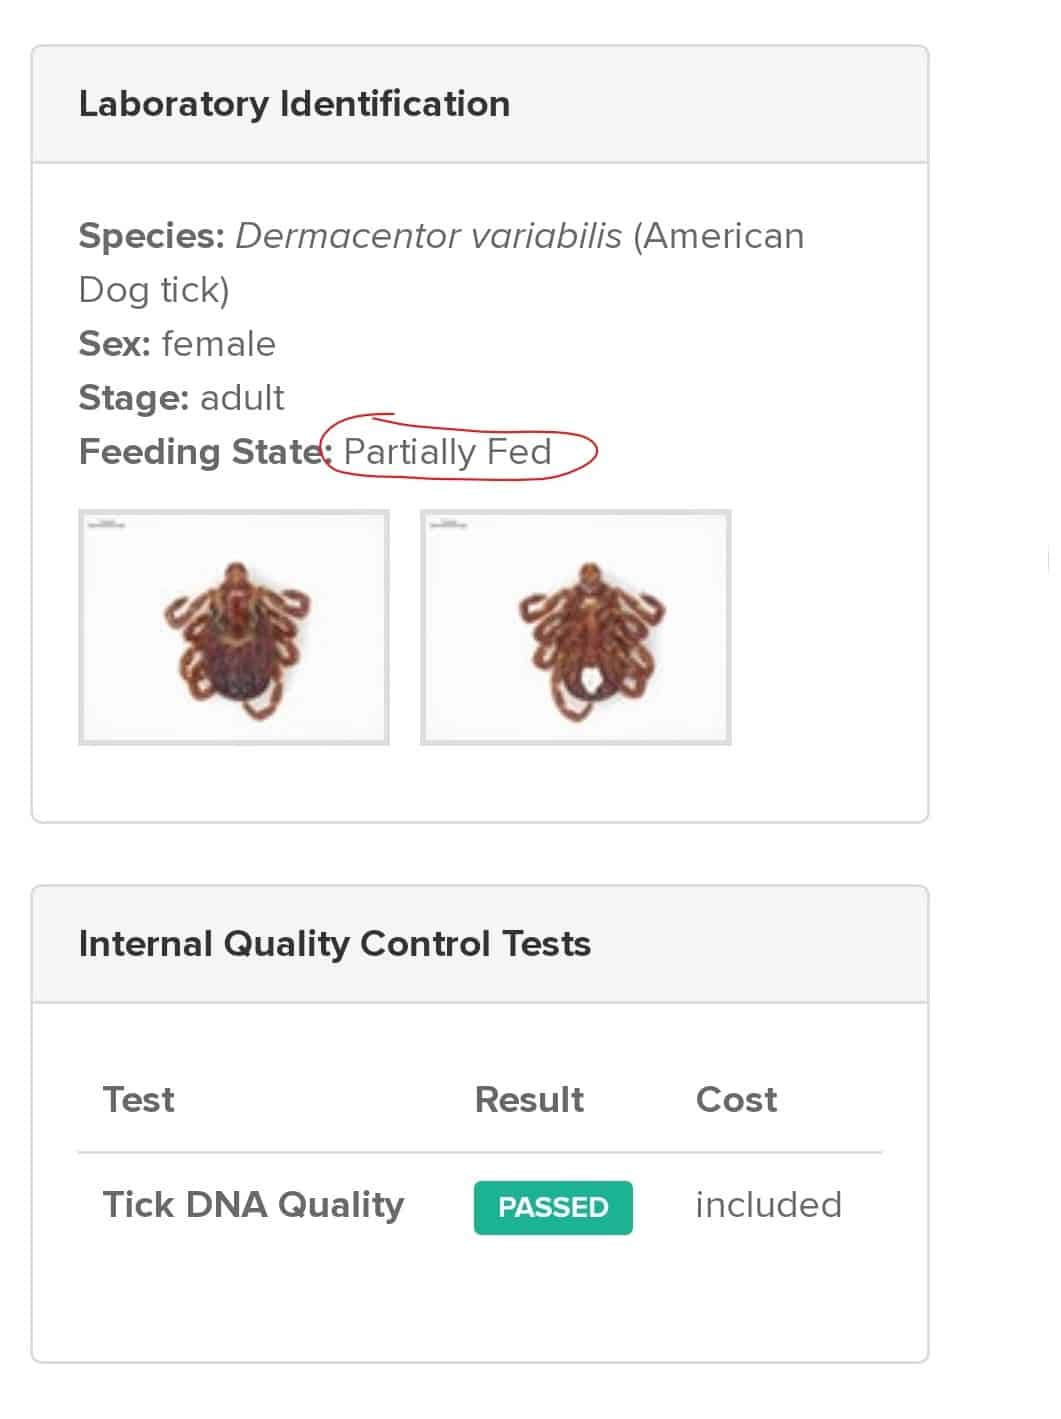Viewport: 1061px width, 1419px height.
Task: Sort by the Test column header
Action: click(x=138, y=1099)
